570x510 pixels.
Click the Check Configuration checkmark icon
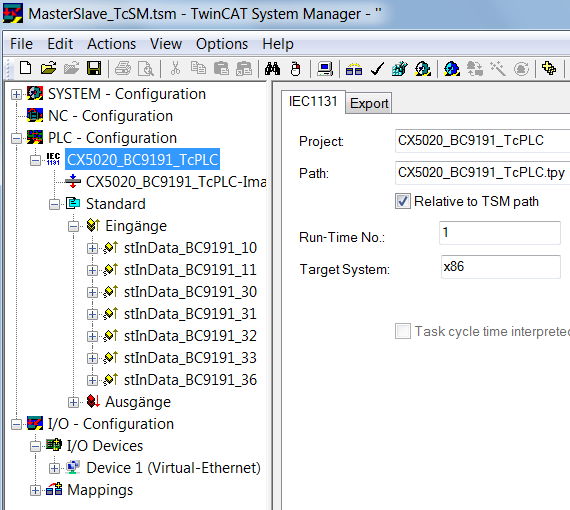(x=377, y=68)
